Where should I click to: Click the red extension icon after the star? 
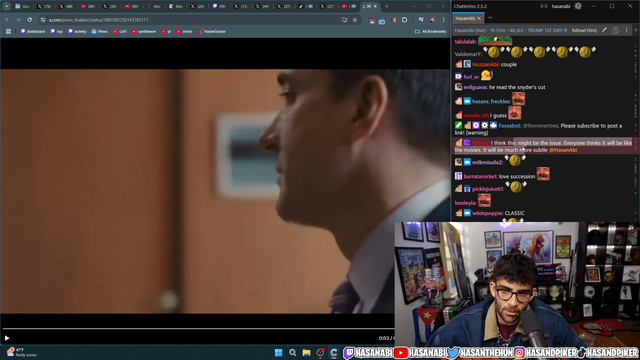pyautogui.click(x=371, y=20)
